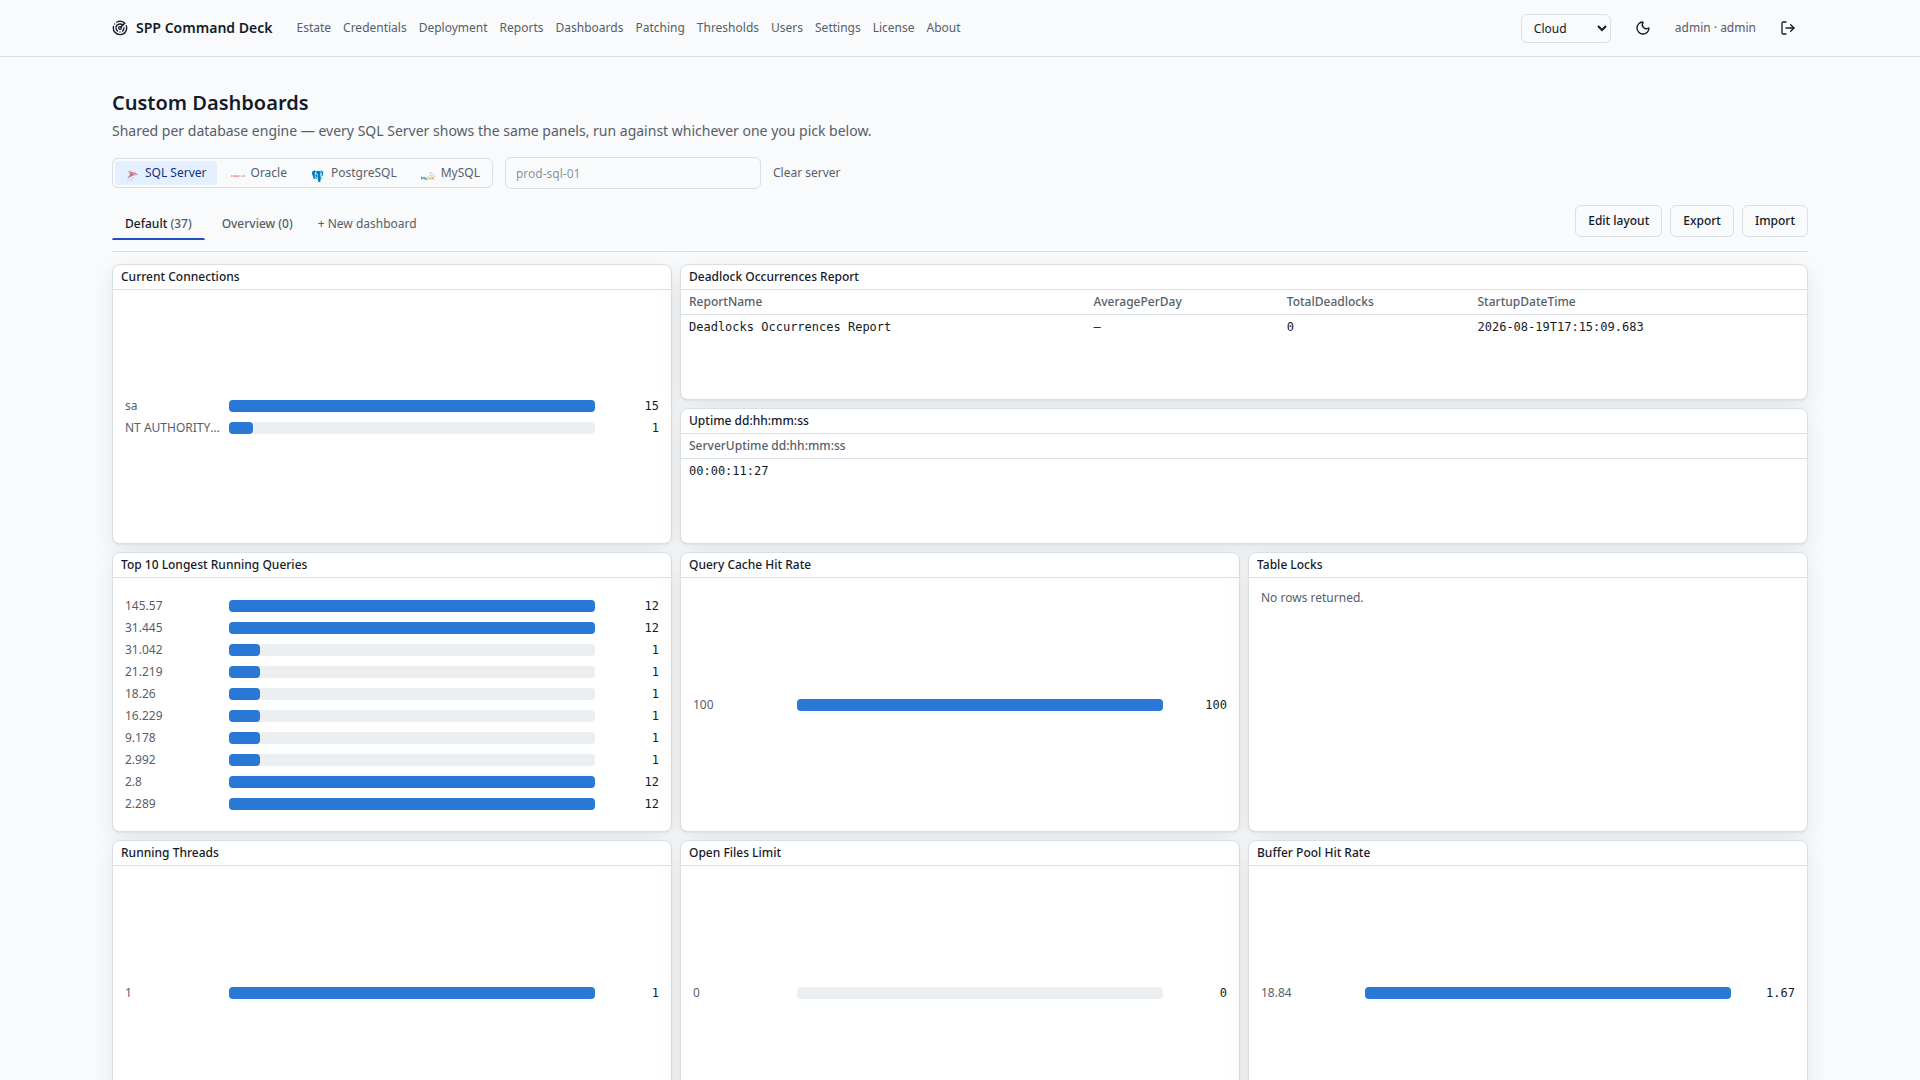
Task: Toggle dark mode moon icon
Action: 1643,28
